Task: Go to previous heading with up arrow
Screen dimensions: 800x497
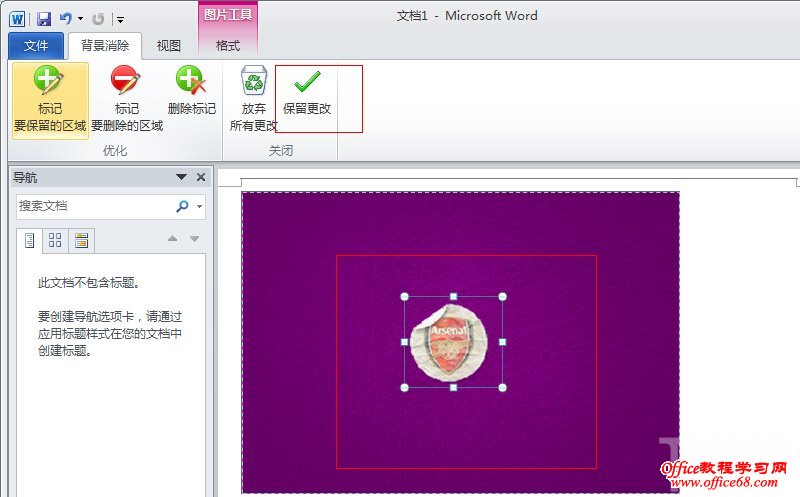Action: tap(172, 238)
